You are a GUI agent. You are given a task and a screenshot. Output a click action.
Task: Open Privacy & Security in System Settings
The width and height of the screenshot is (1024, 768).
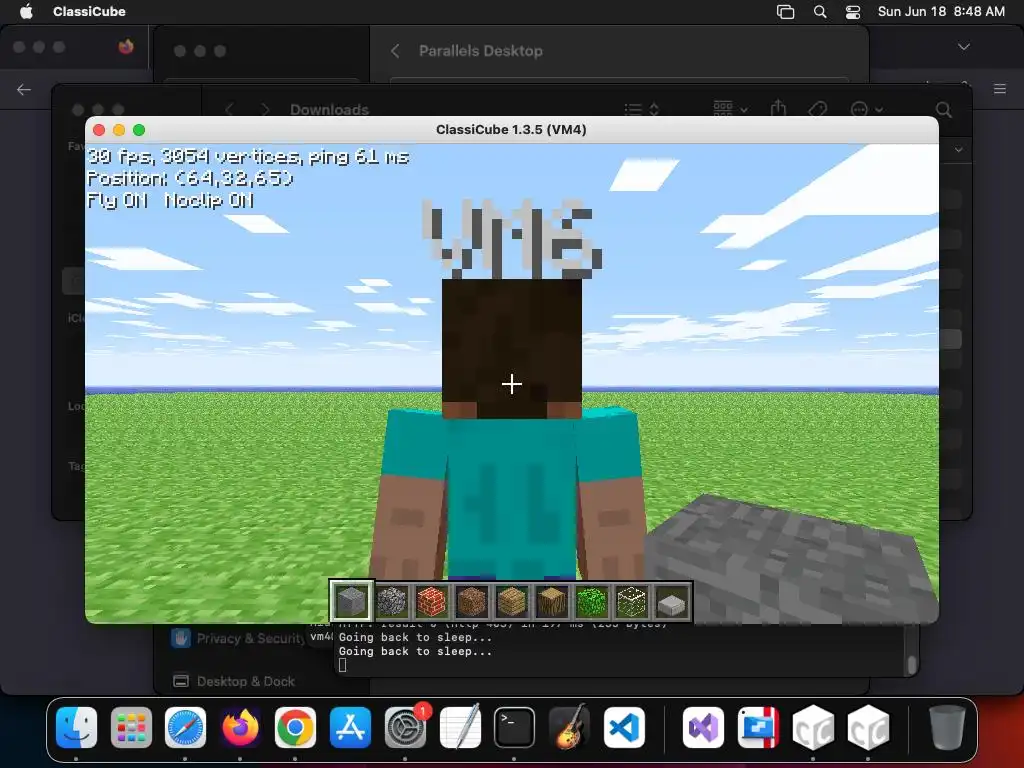pos(238,638)
